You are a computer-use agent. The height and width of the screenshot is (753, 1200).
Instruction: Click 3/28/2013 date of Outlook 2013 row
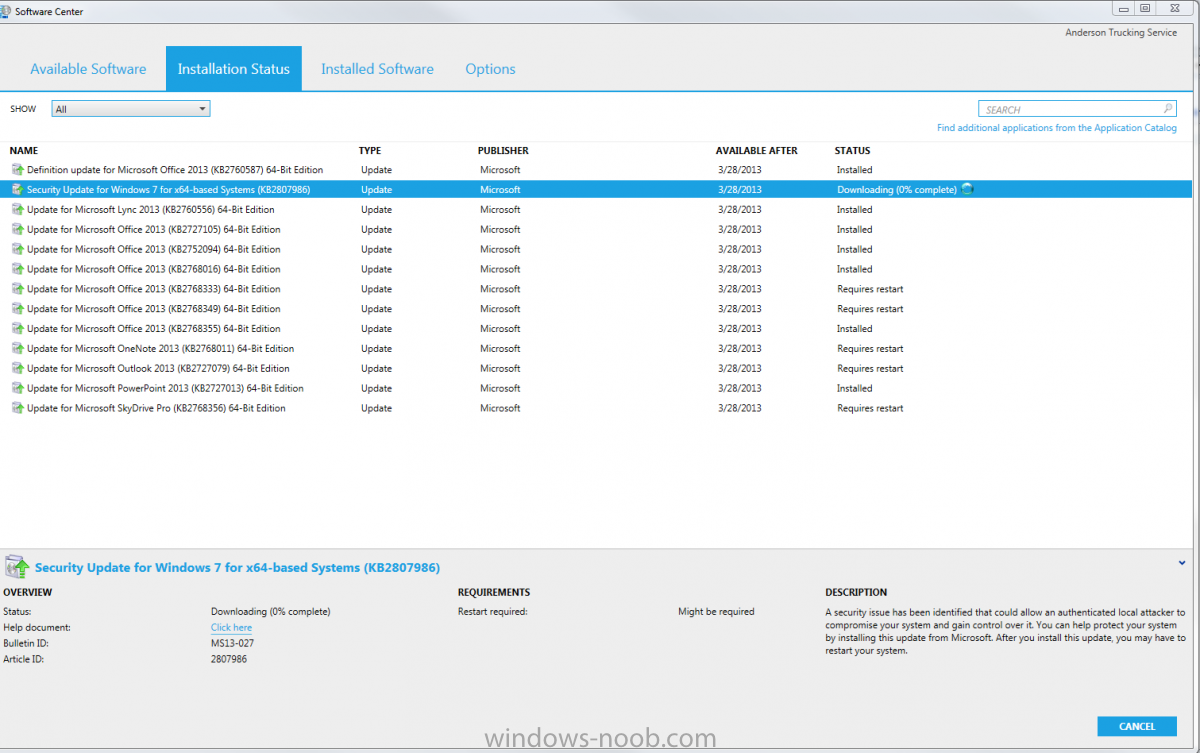tap(739, 369)
